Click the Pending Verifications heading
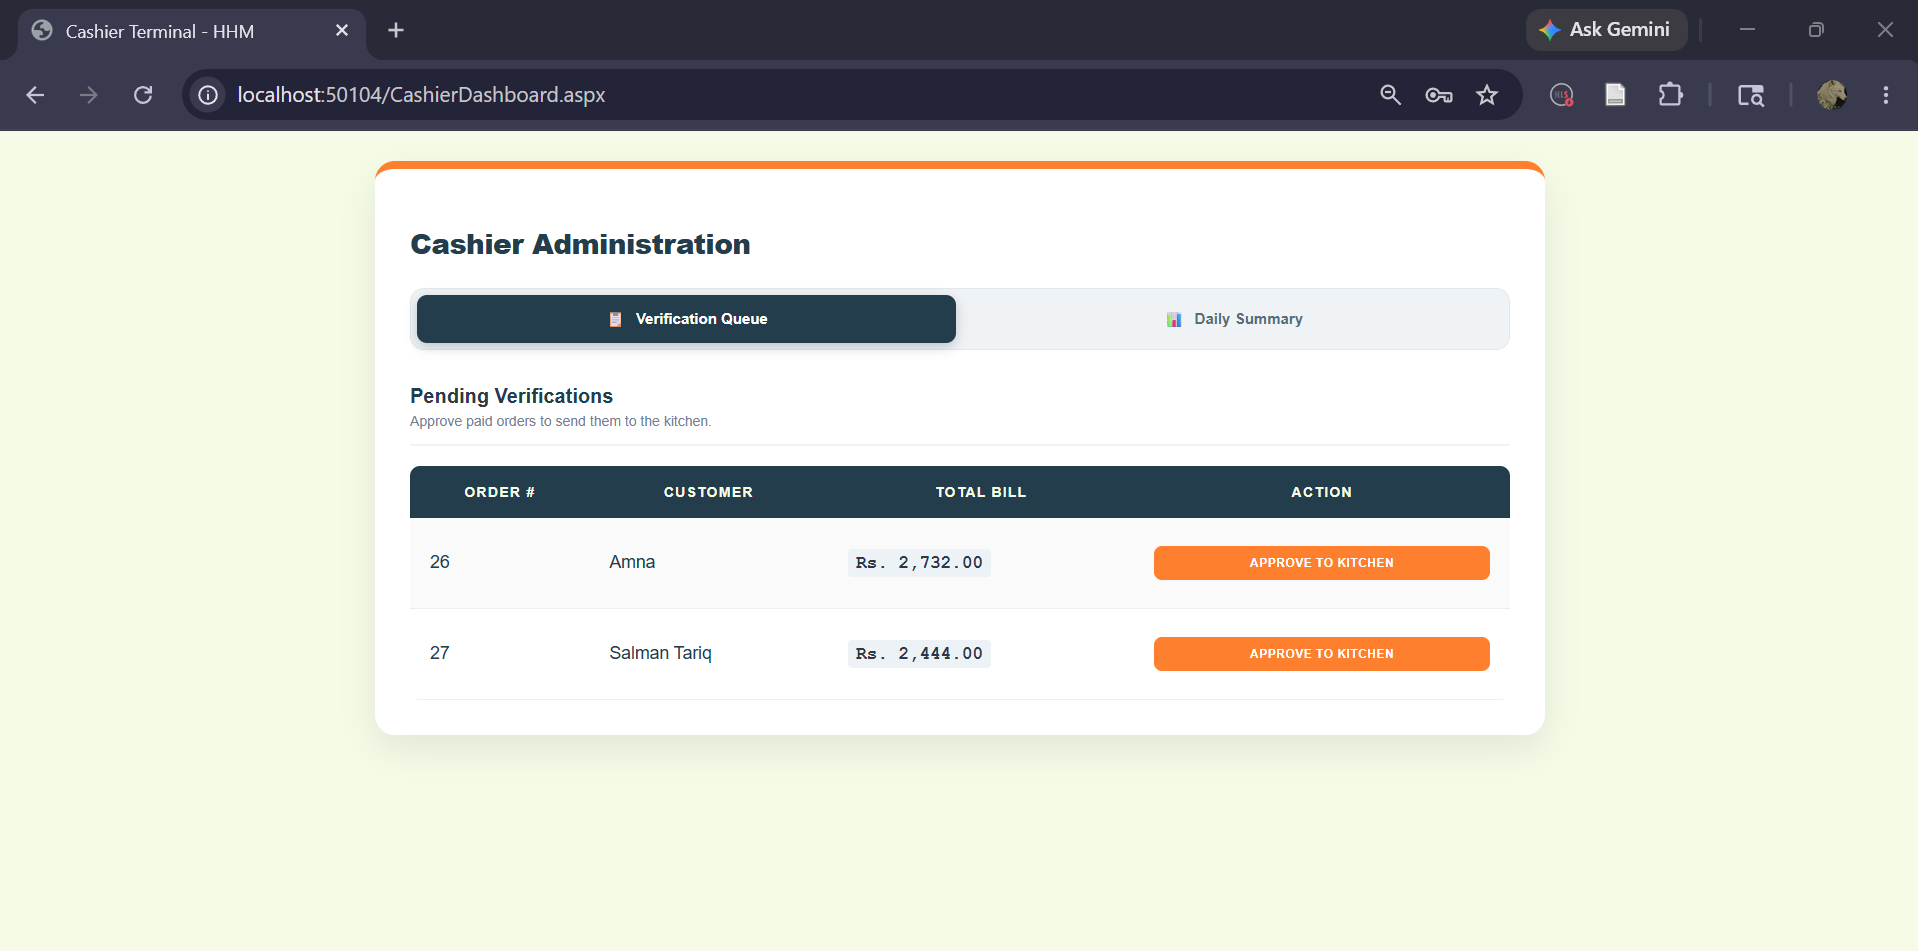 pyautogui.click(x=511, y=396)
